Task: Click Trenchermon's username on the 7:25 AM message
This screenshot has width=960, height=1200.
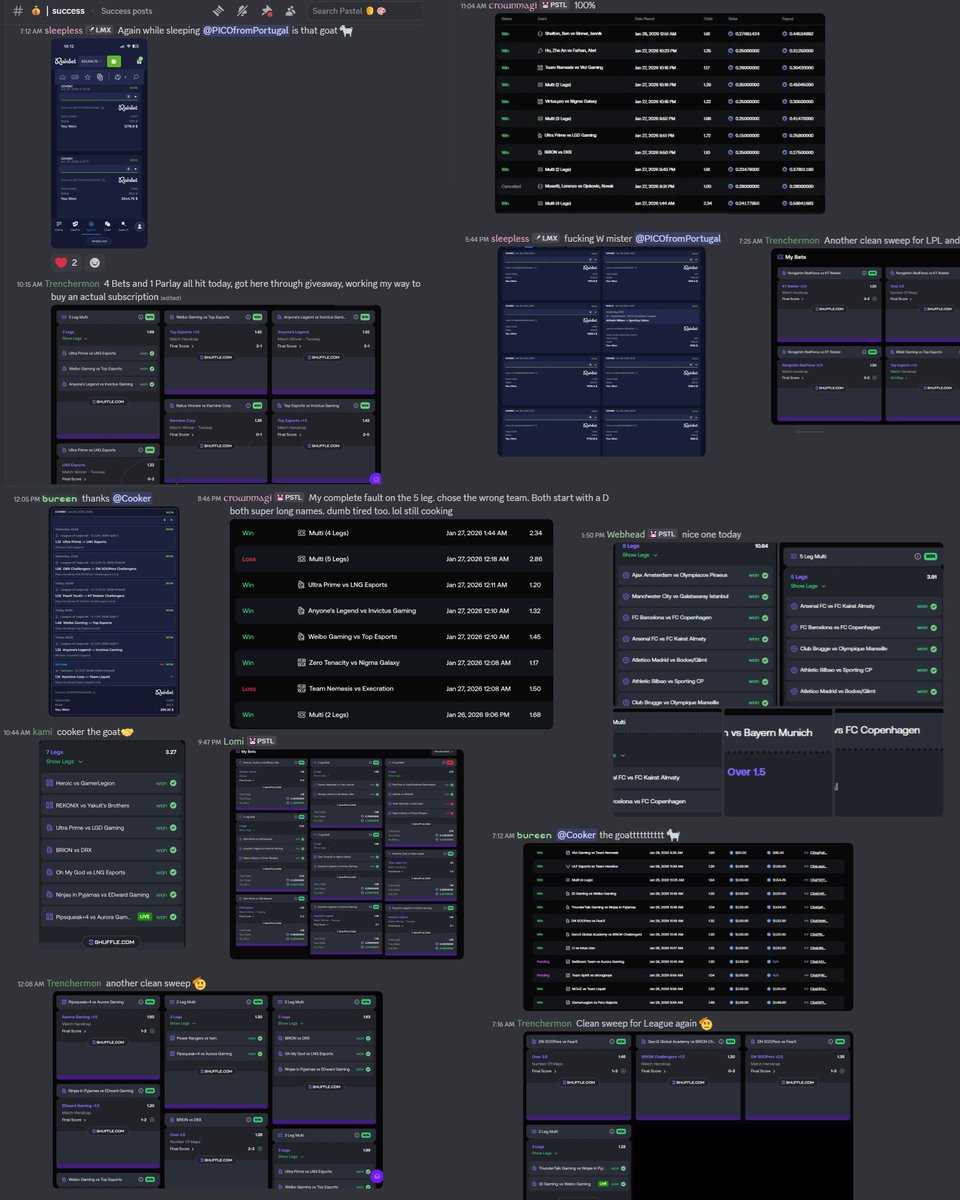Action: (x=793, y=241)
